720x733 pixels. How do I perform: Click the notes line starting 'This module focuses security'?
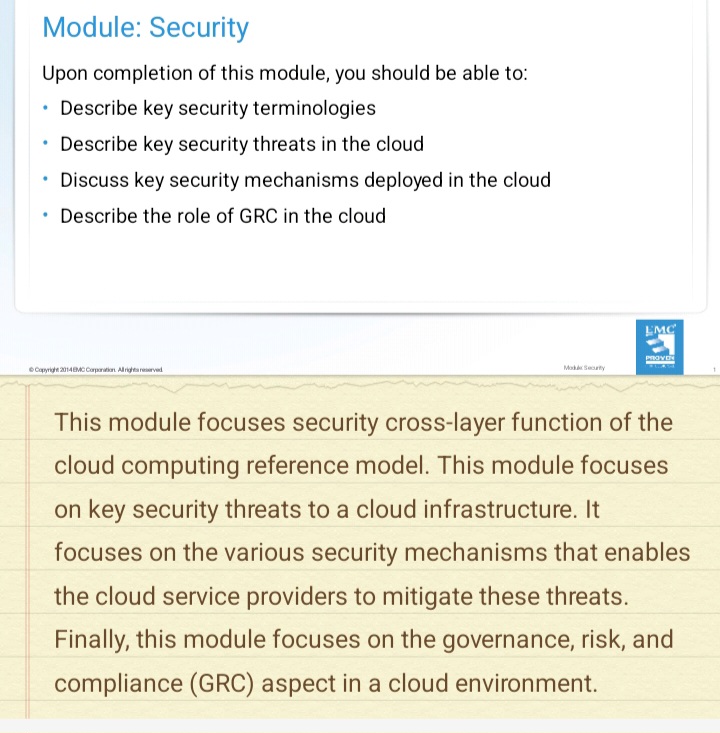[364, 422]
